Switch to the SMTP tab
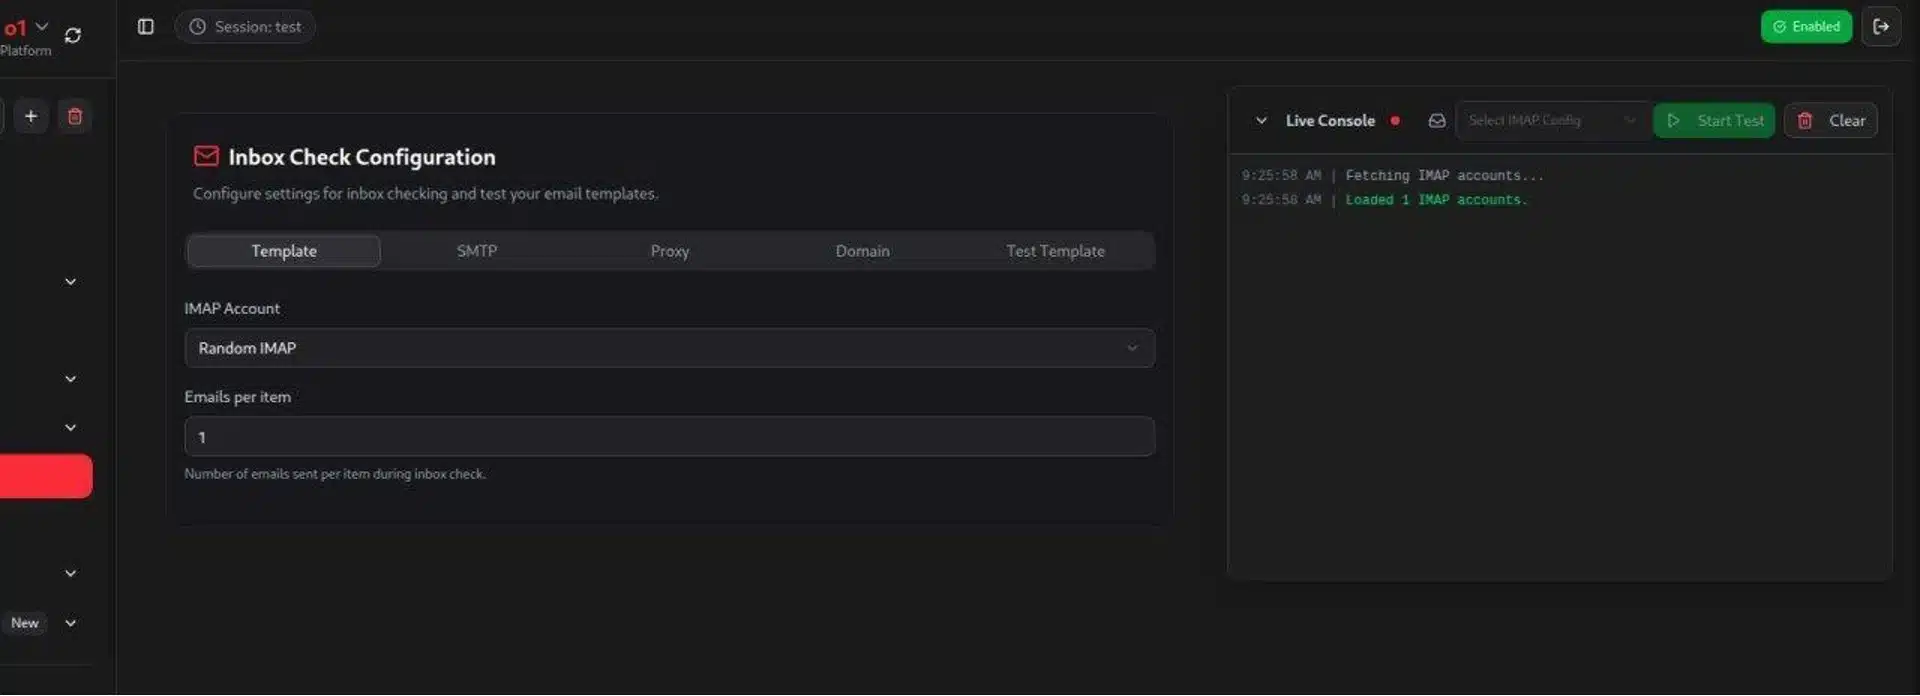The width and height of the screenshot is (1920, 696). (477, 252)
